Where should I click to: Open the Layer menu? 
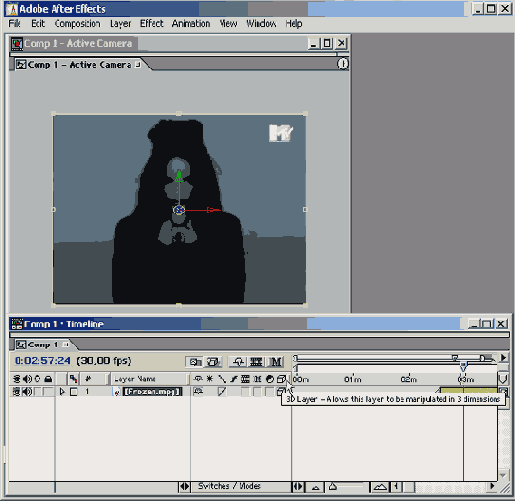(x=120, y=24)
